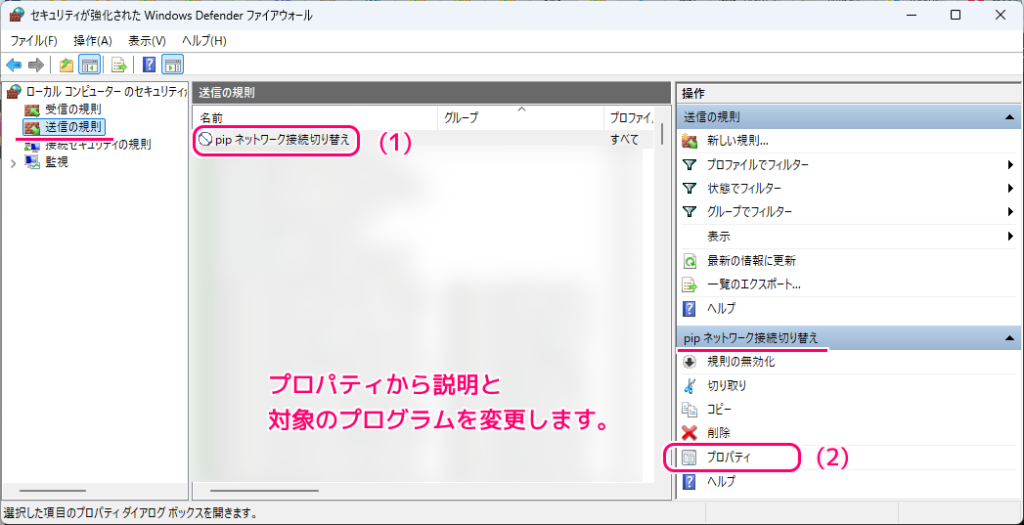This screenshot has width=1024, height=525.
Task: Click the Forward arrow toolbar icon
Action: point(36,65)
